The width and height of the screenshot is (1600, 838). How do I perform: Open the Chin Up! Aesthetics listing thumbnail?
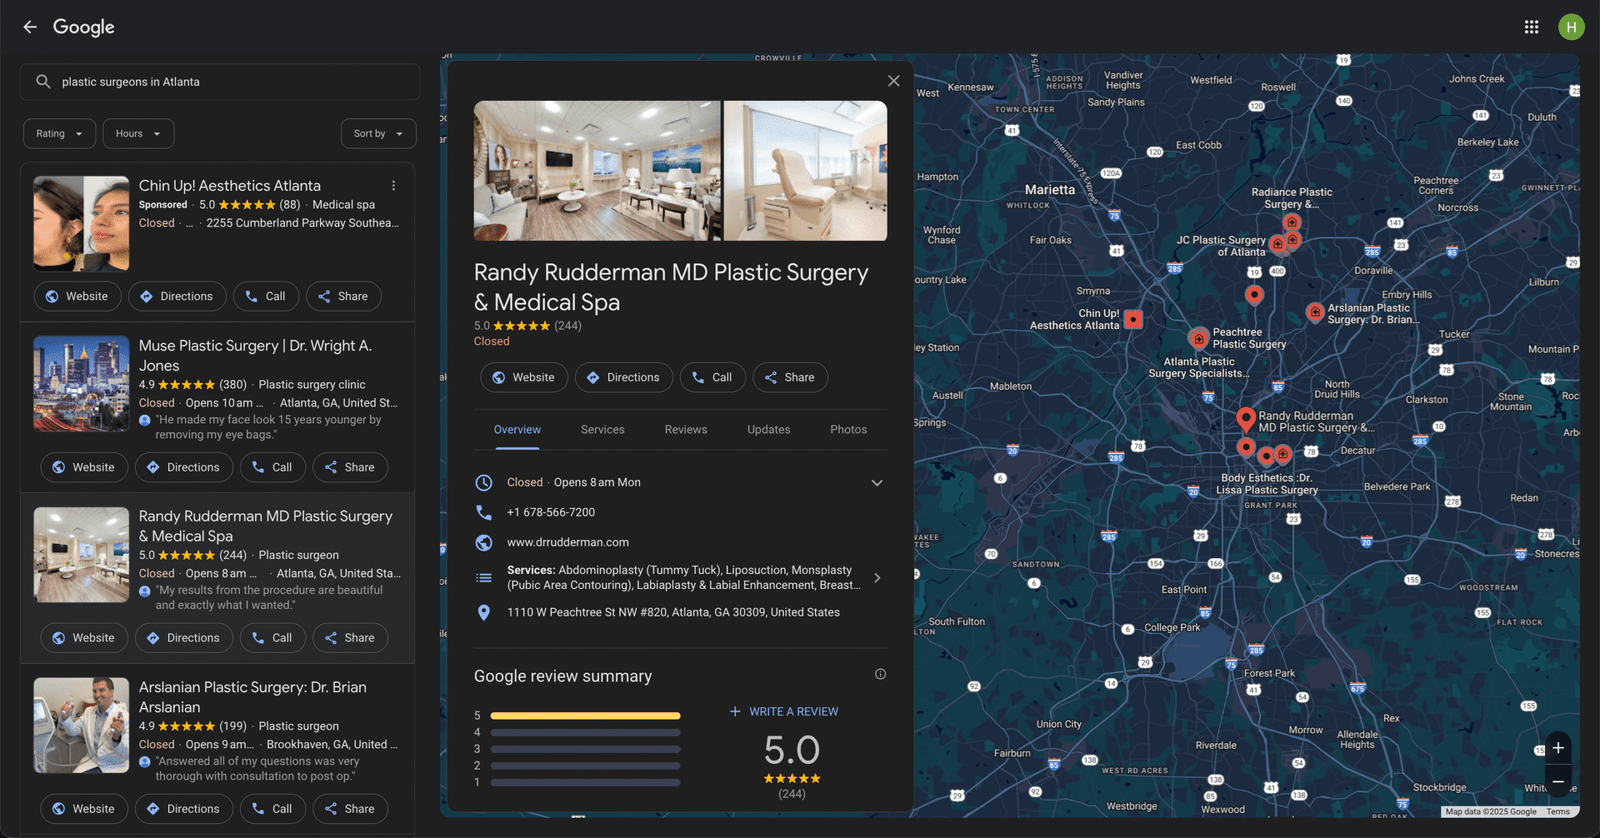point(81,224)
